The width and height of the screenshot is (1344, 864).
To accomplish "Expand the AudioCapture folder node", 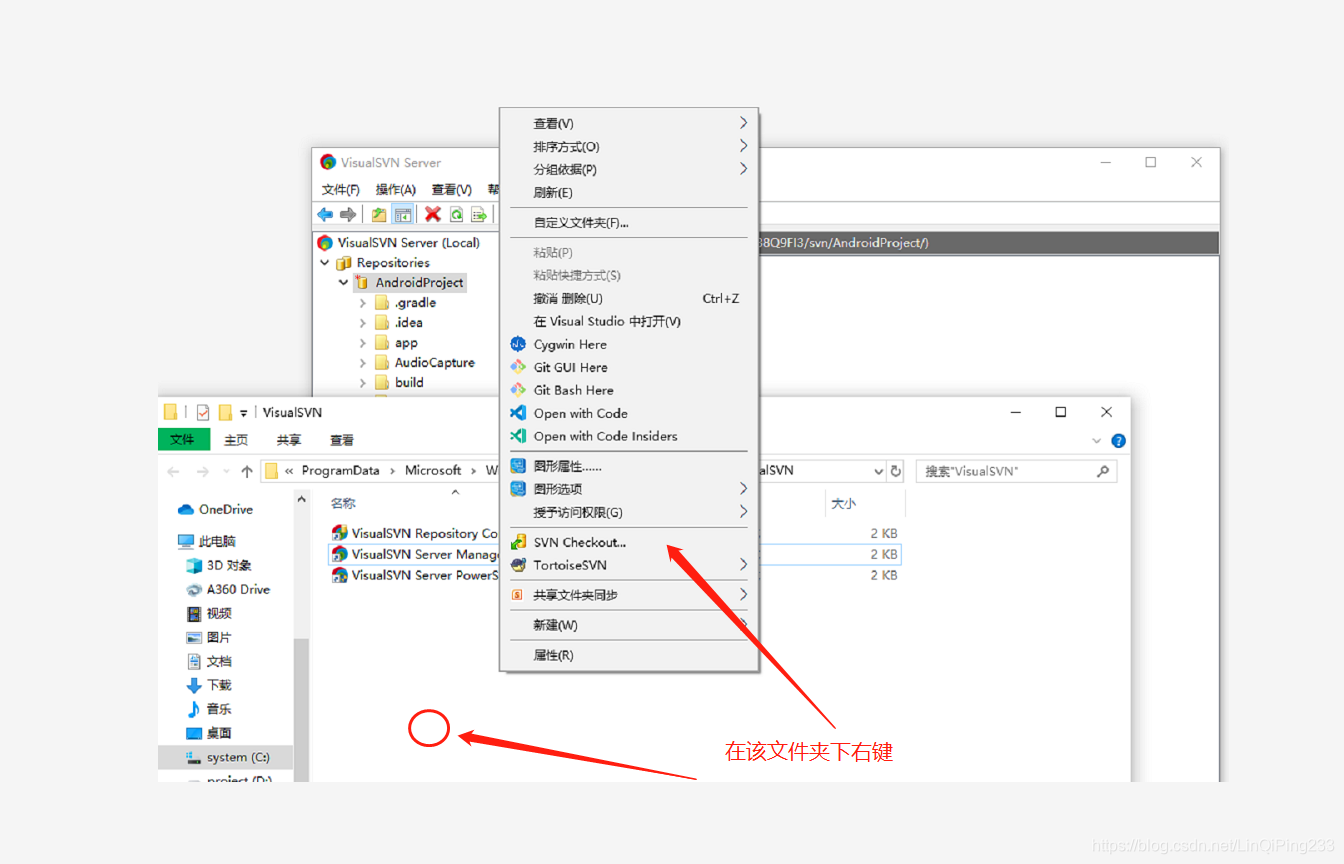I will click(x=363, y=363).
